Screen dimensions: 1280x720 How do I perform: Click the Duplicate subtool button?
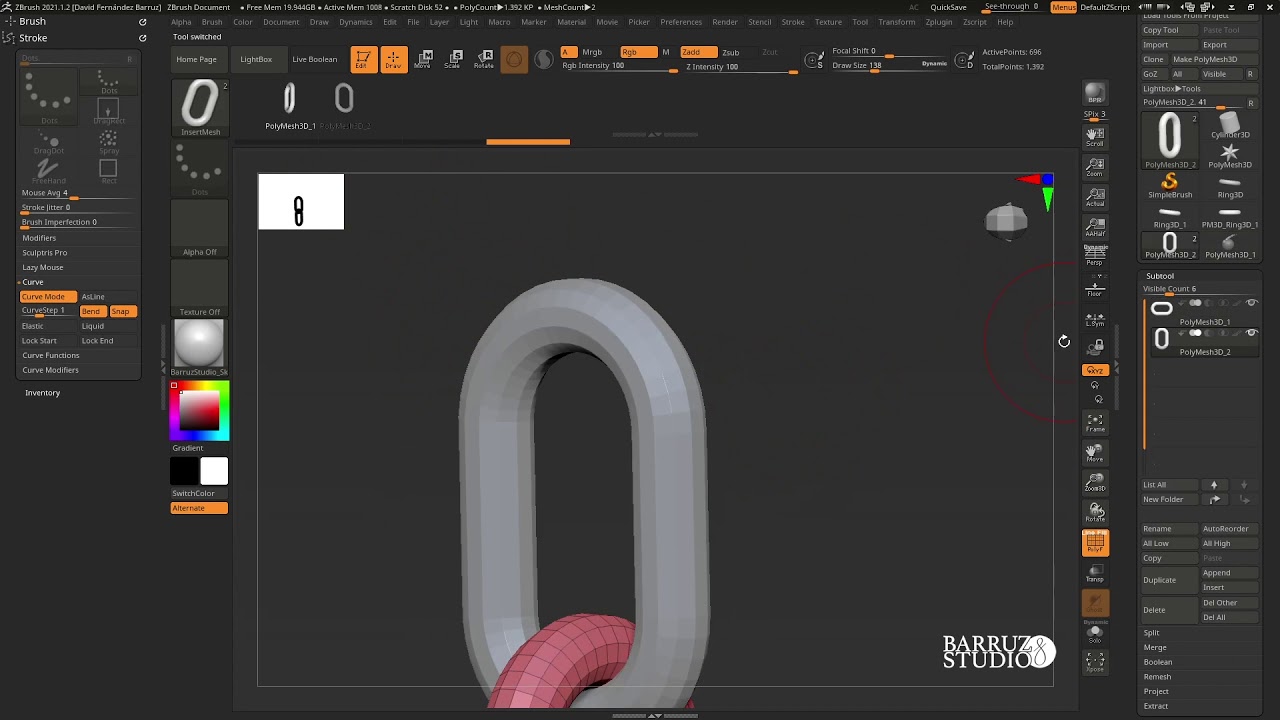tap(1168, 580)
